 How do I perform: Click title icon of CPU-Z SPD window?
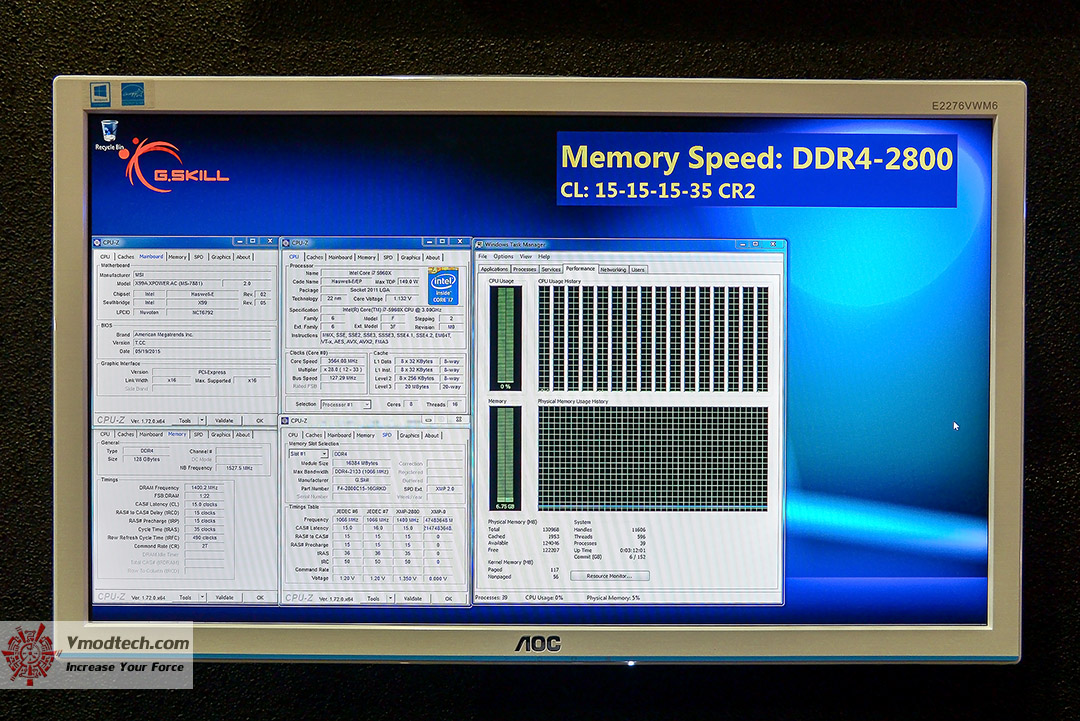point(285,421)
